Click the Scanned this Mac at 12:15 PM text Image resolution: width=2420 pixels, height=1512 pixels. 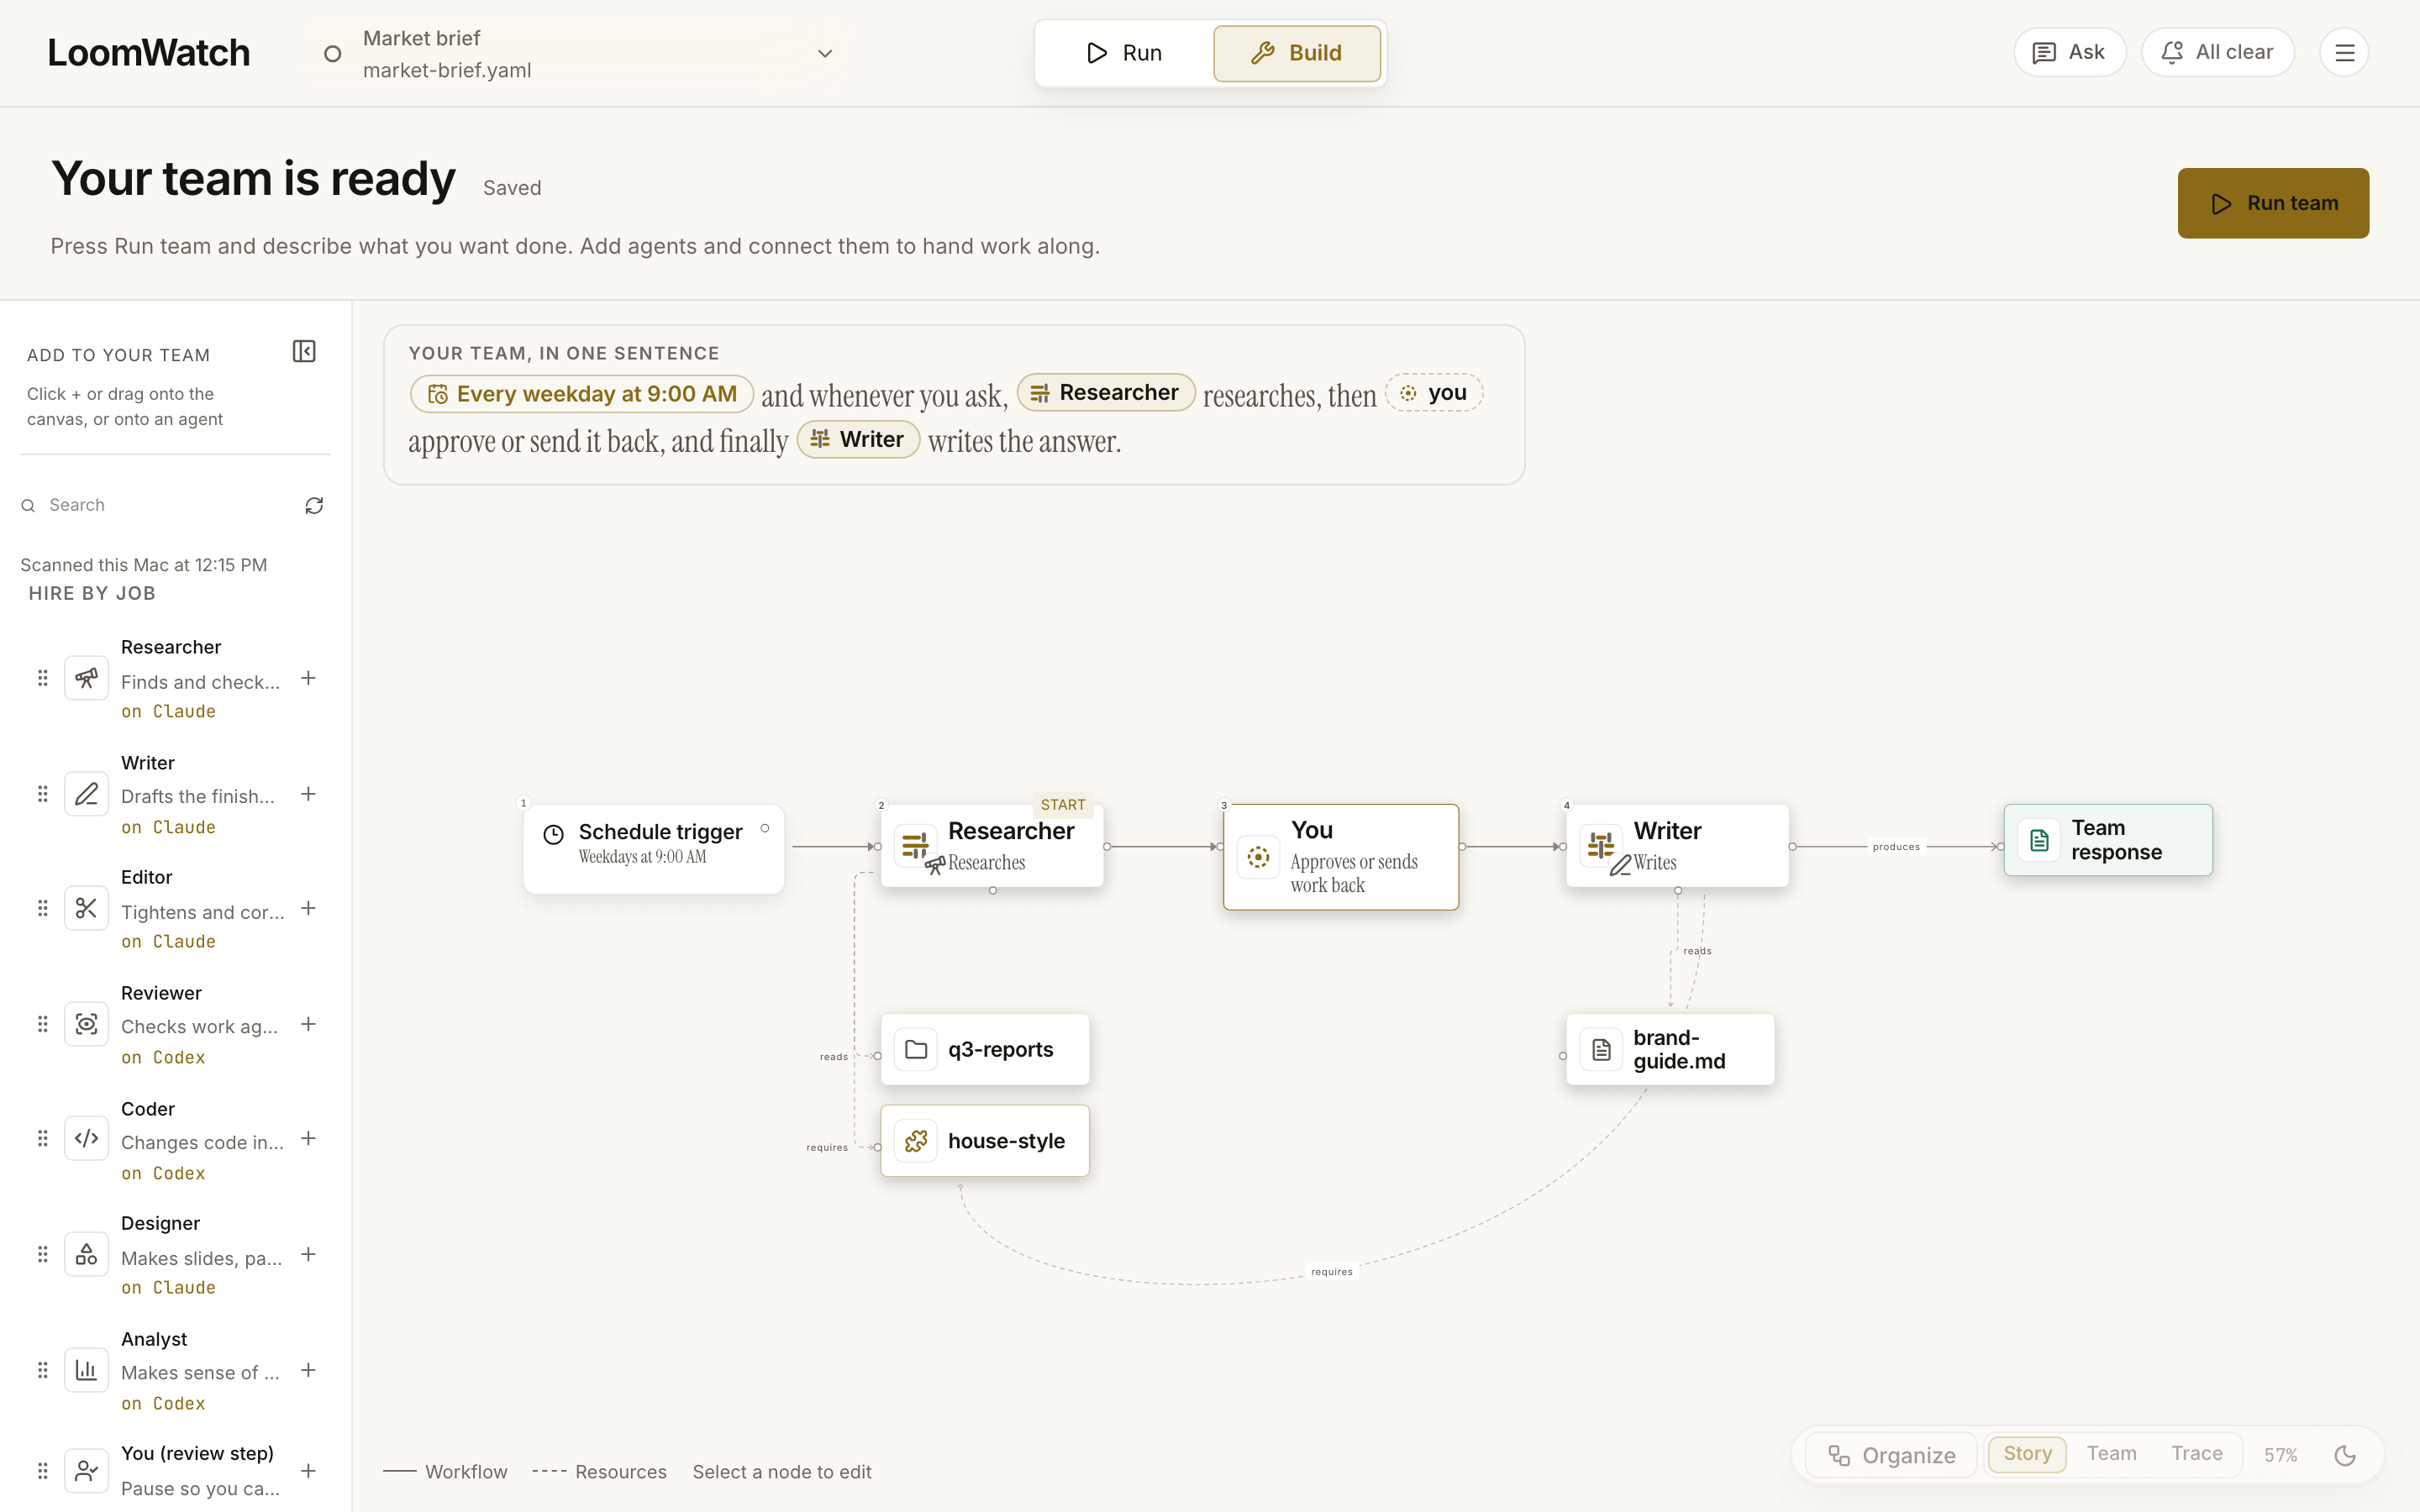coord(144,565)
